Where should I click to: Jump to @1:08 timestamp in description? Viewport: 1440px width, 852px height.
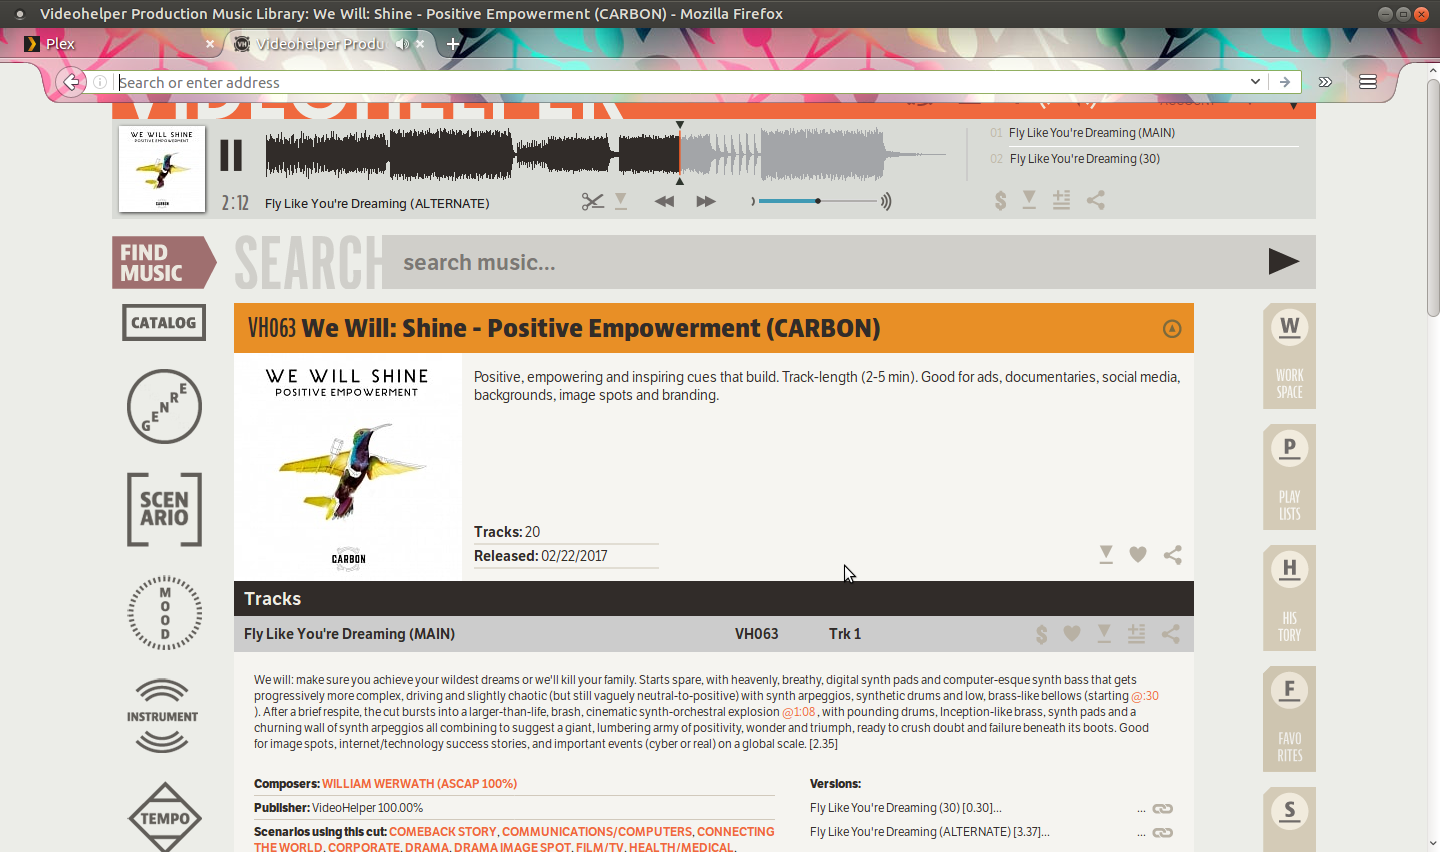799,712
